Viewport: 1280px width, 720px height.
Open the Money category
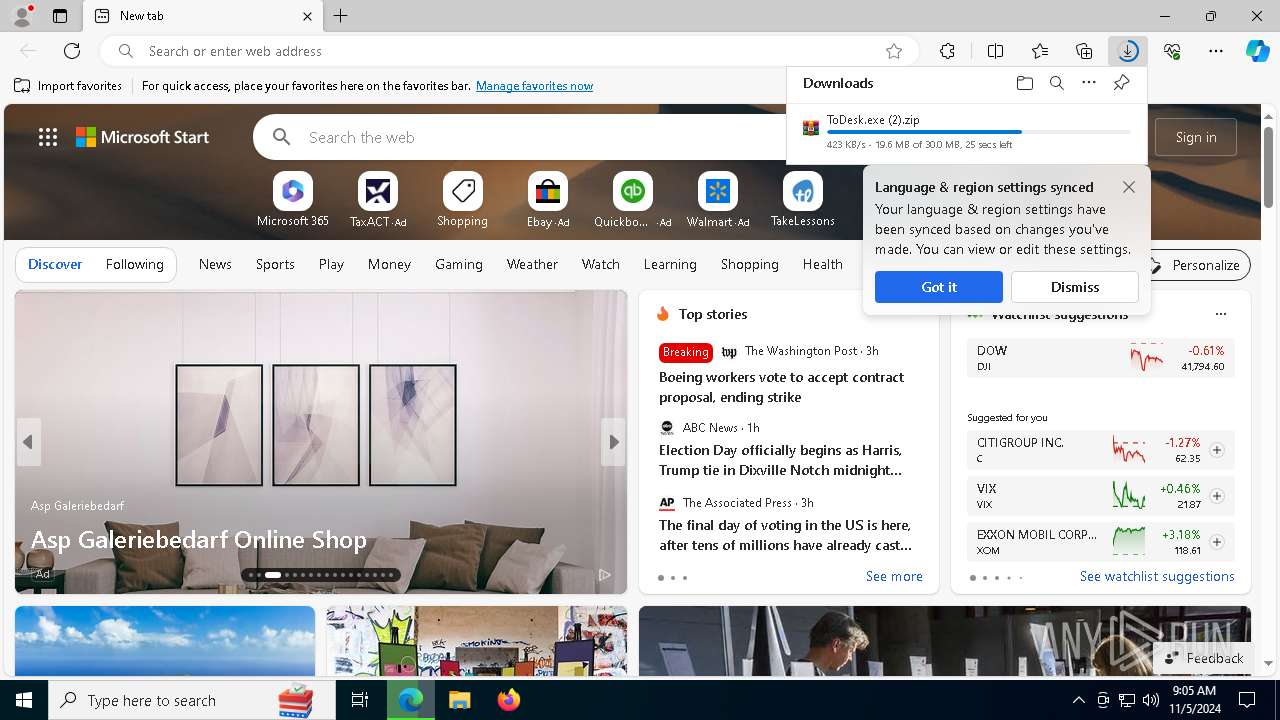pos(389,264)
